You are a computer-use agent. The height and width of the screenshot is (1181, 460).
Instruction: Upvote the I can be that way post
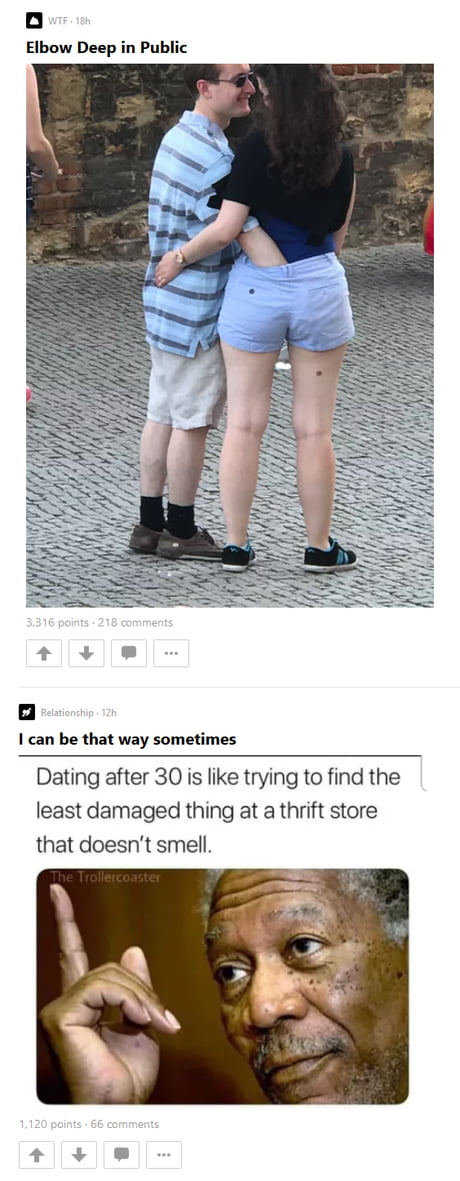pyautogui.click(x=36, y=1155)
